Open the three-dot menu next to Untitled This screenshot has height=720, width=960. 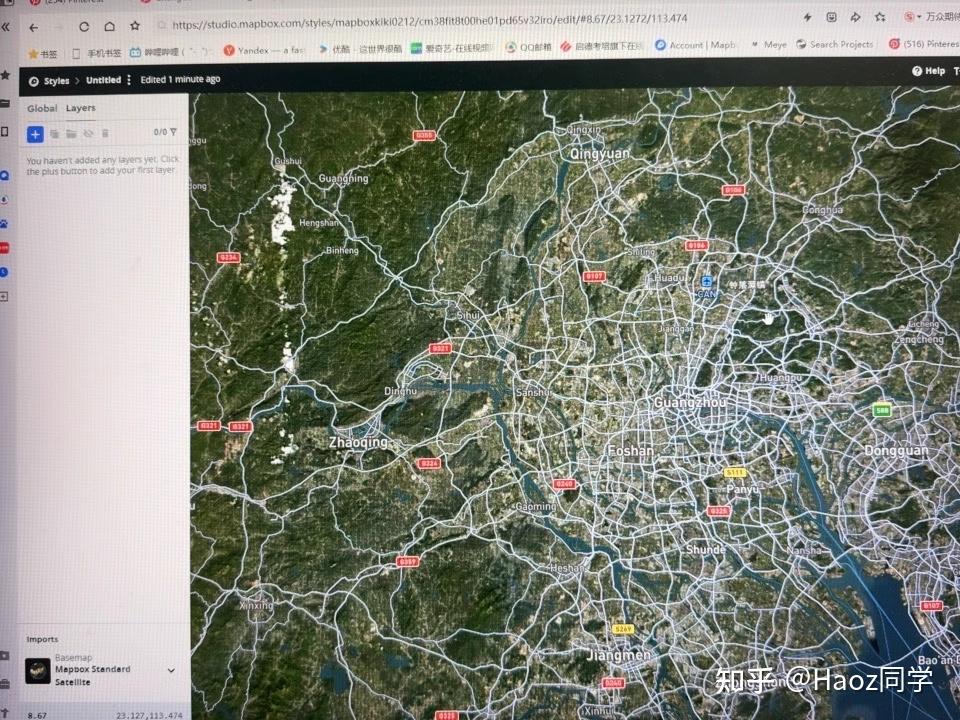[x=128, y=79]
